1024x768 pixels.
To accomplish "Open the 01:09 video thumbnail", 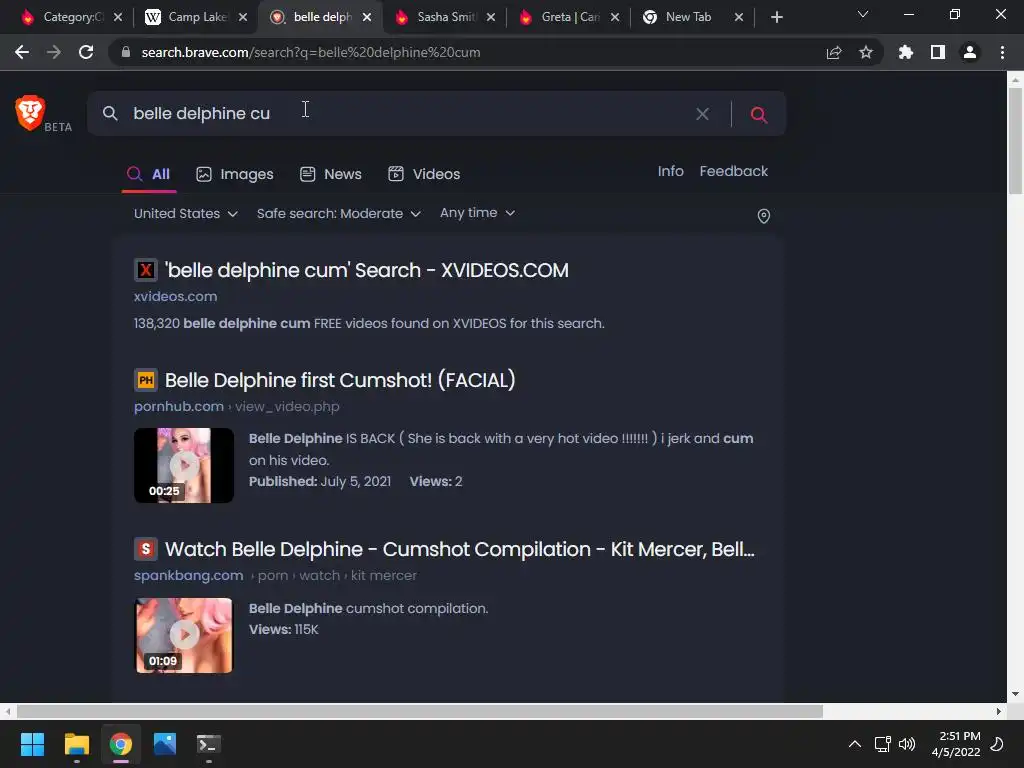I will click(184, 635).
